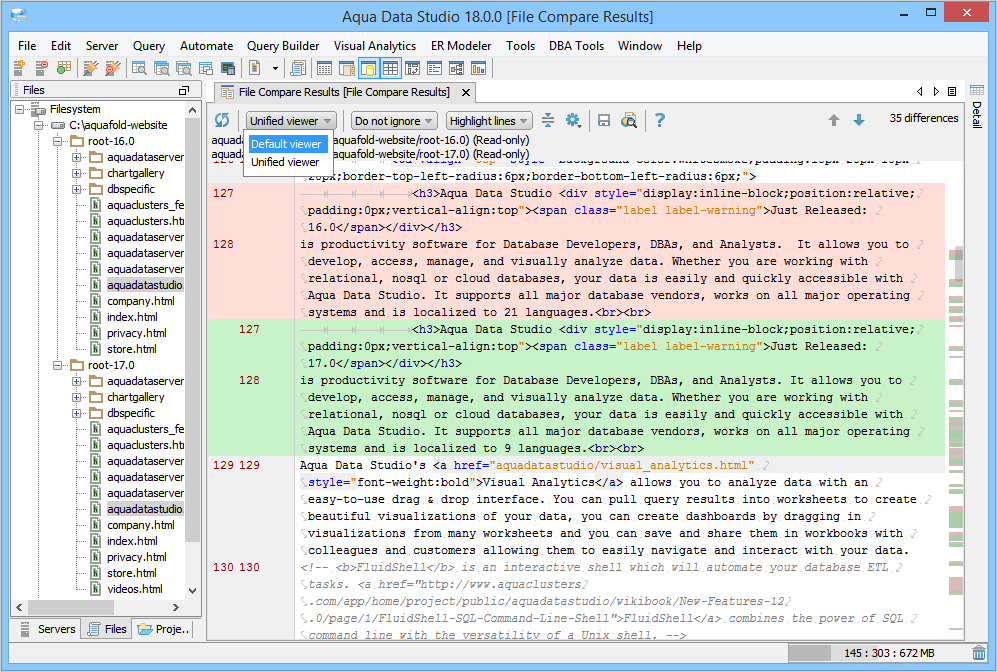Jump to previous difference with the up arrow

click(x=833, y=119)
